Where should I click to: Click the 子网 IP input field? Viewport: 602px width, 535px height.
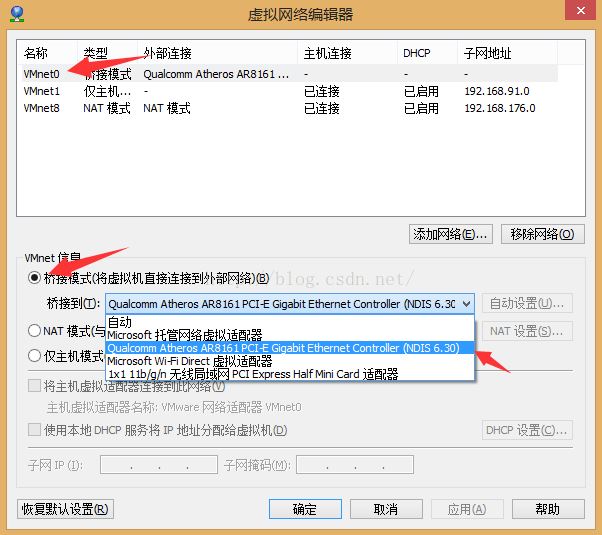pyautogui.click(x=159, y=465)
